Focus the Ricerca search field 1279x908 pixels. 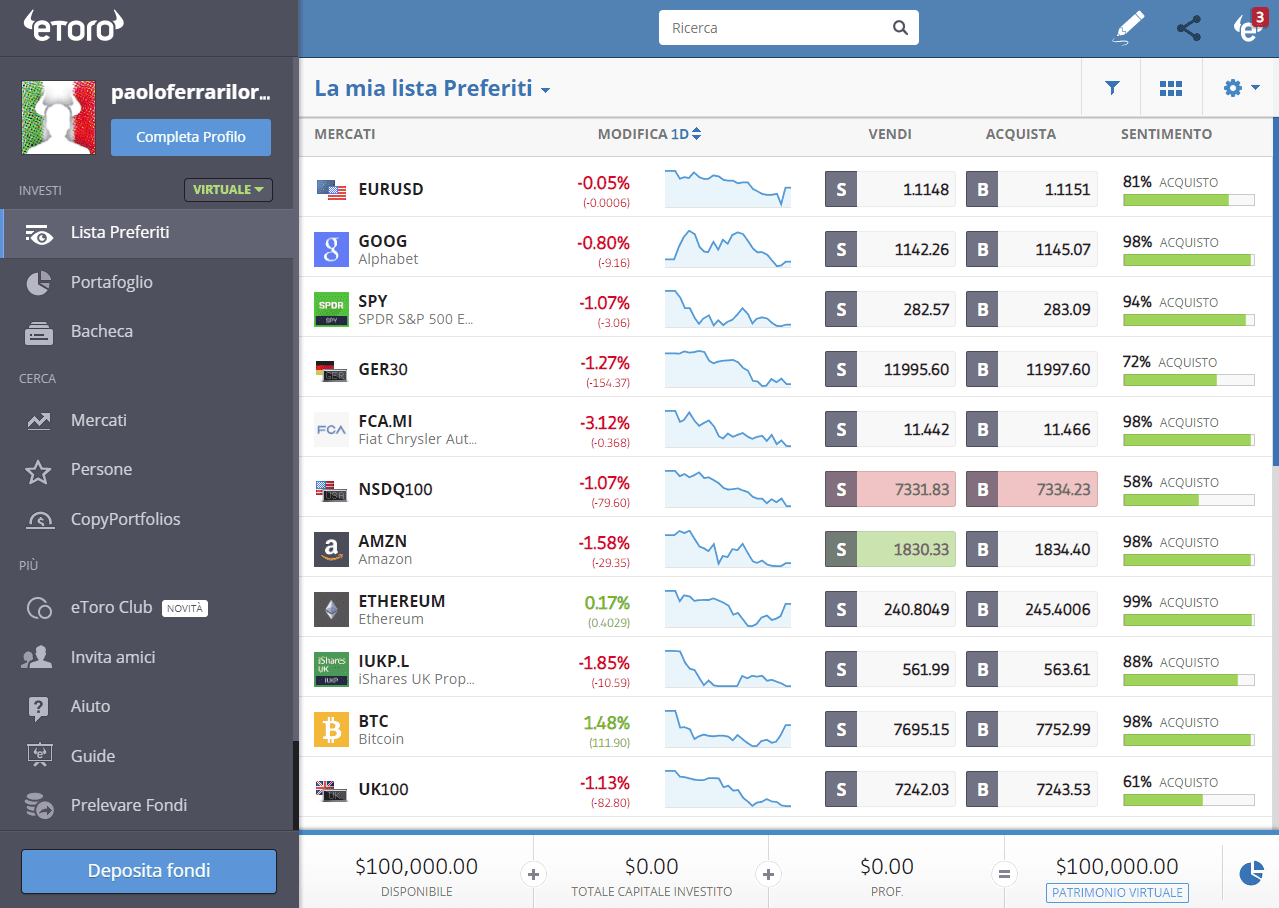(775, 28)
